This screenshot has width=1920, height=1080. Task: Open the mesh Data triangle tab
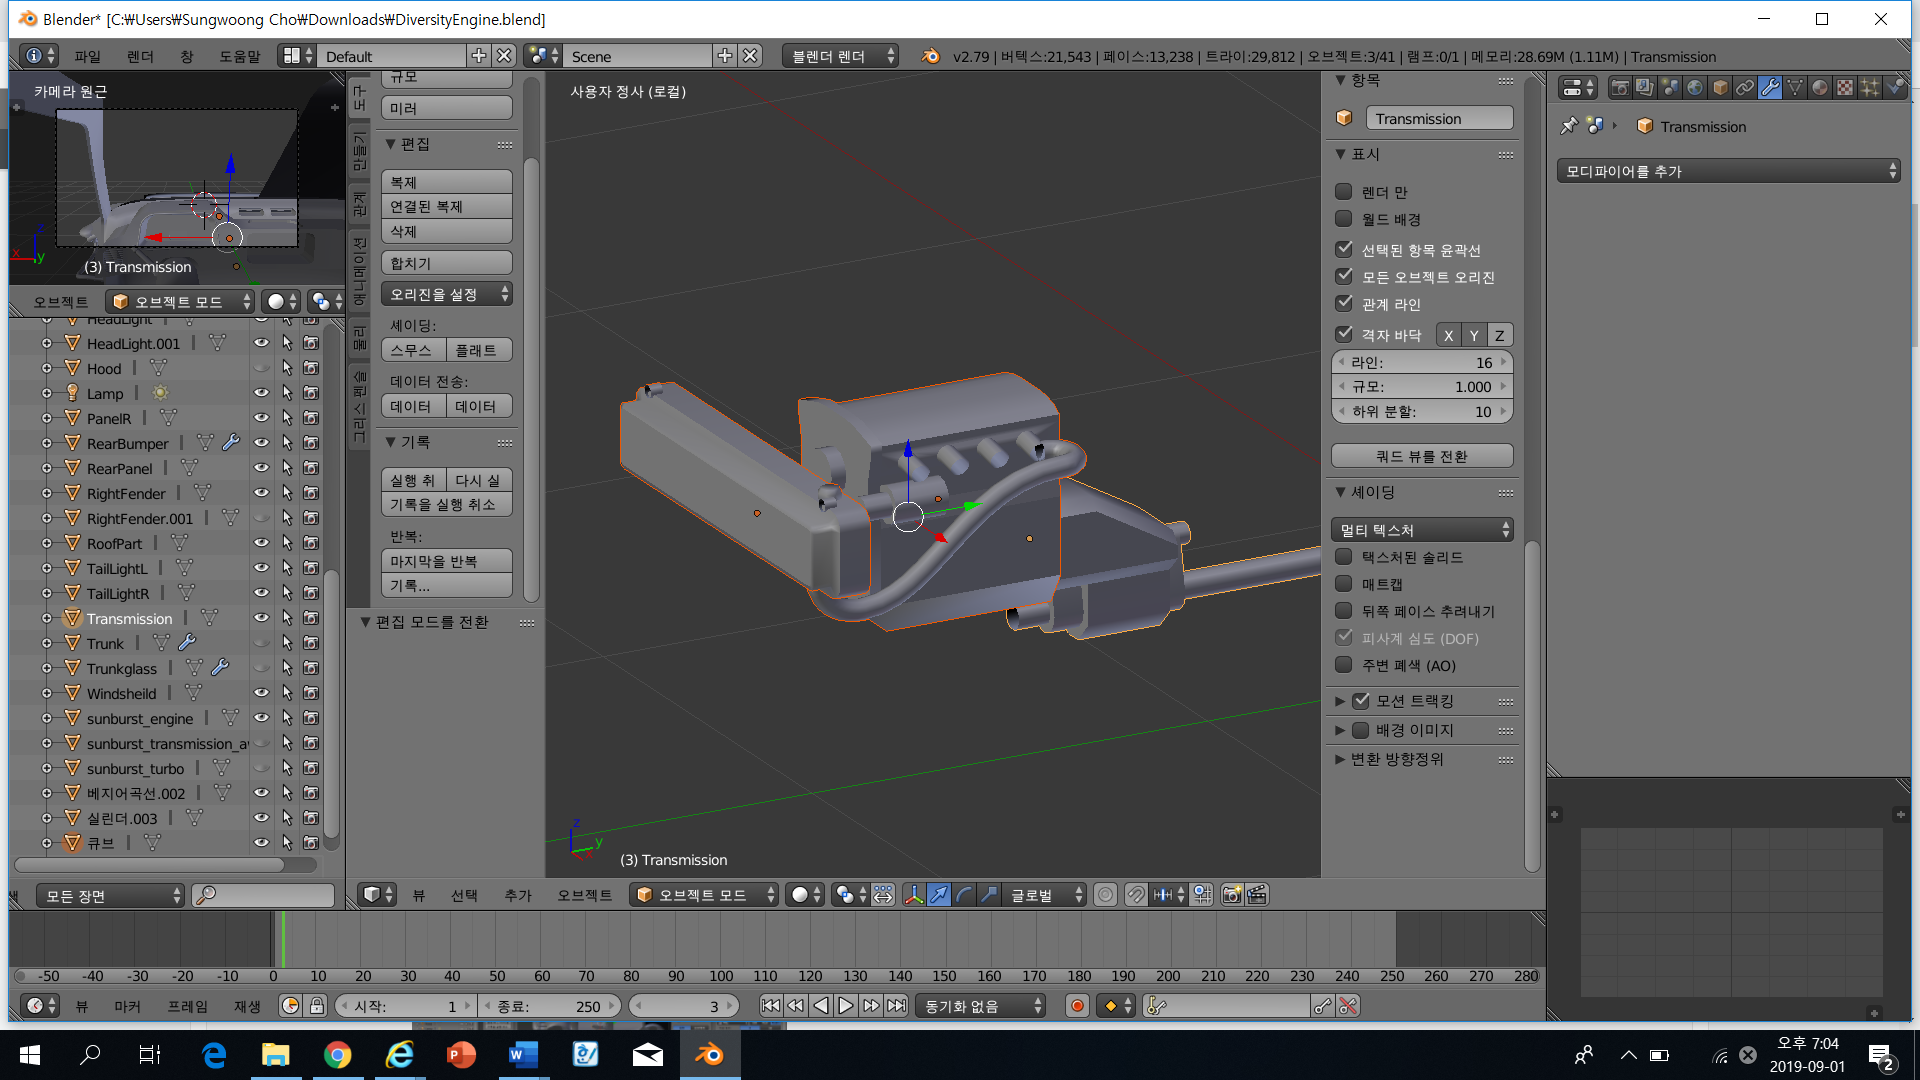tap(1795, 87)
